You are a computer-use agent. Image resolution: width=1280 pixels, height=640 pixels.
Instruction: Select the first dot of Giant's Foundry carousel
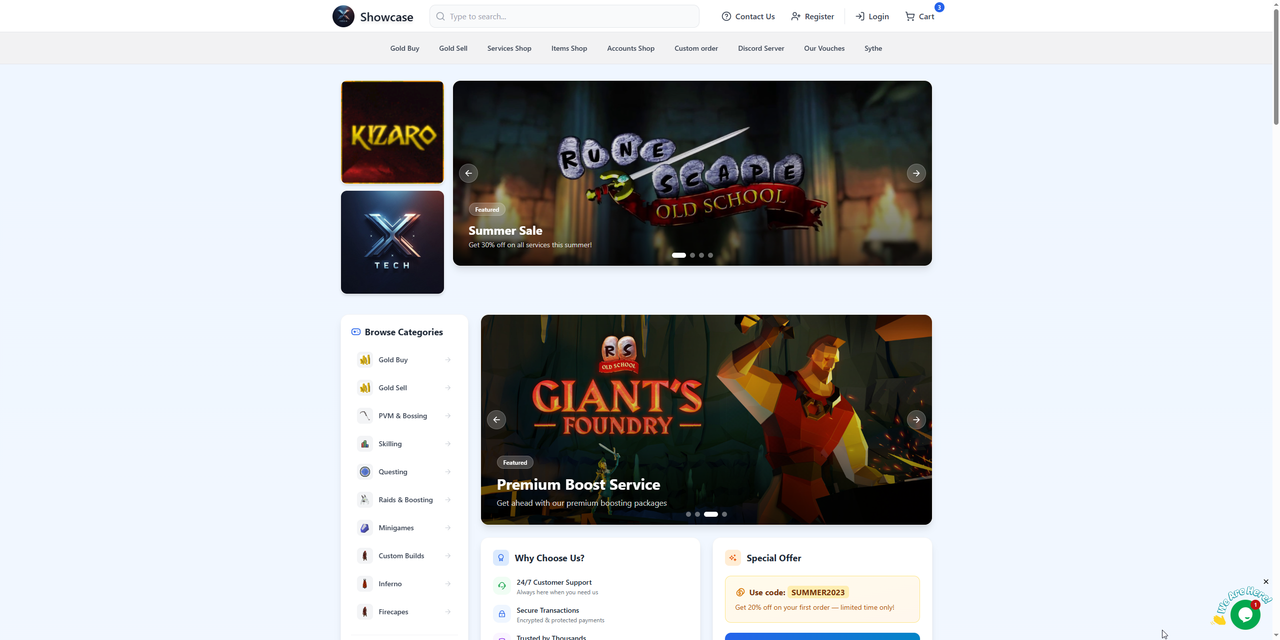pyautogui.click(x=688, y=514)
